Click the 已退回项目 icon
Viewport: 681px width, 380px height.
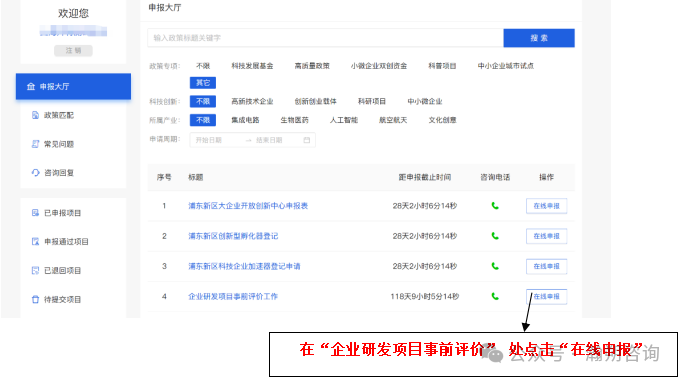coord(36,271)
